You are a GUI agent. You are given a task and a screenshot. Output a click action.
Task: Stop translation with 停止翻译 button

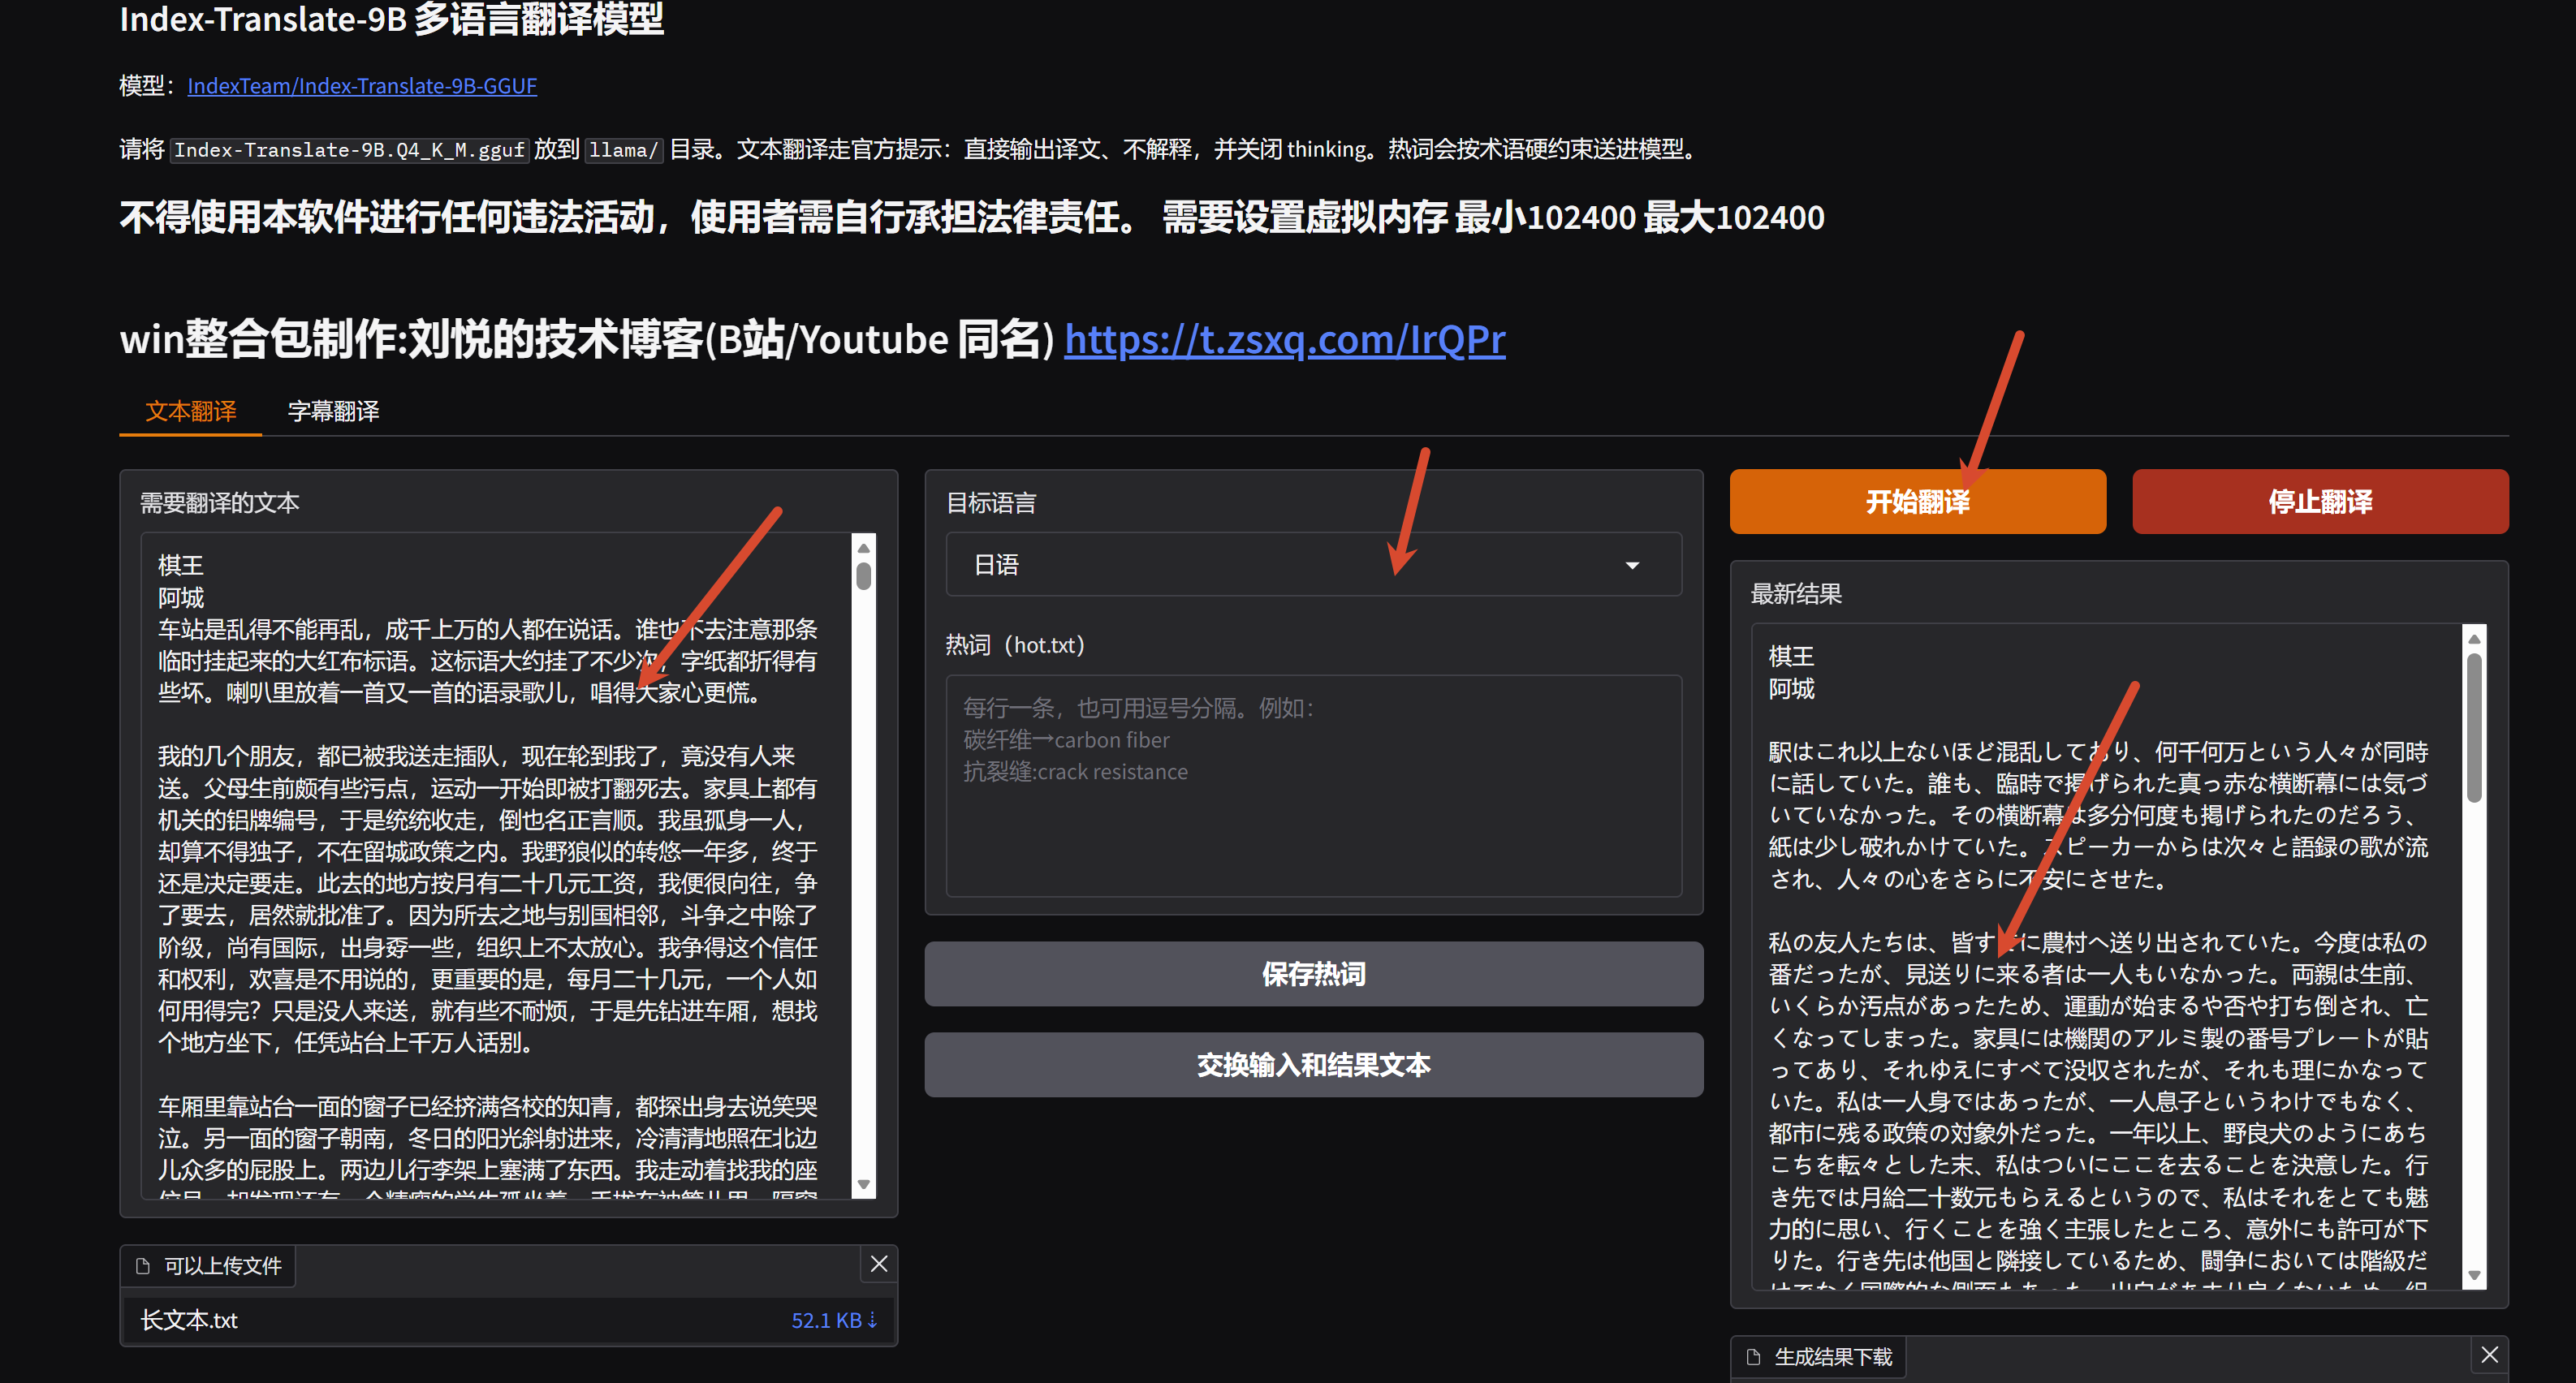pos(2320,501)
